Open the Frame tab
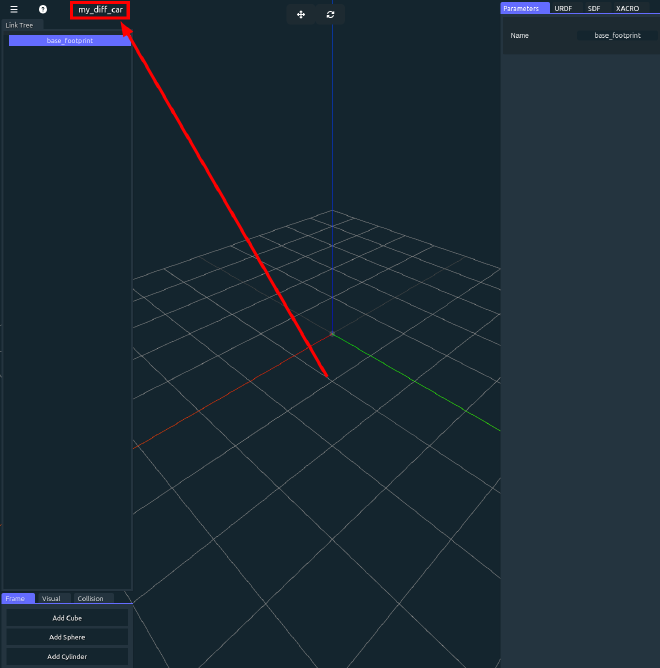The width and height of the screenshot is (660, 668). coord(18,598)
